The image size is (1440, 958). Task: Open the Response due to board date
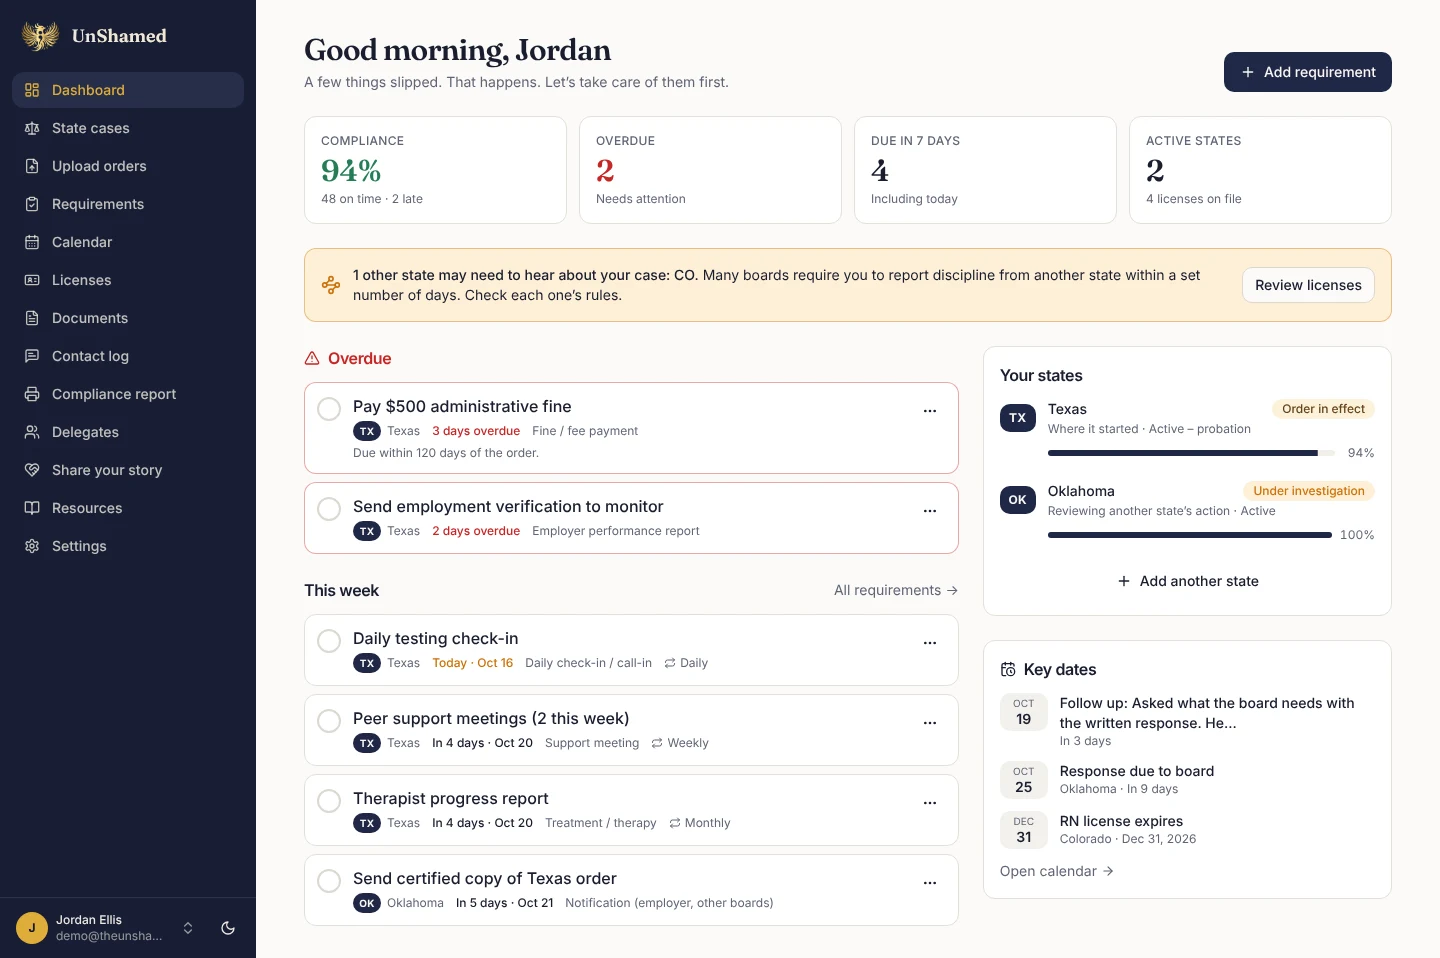[x=1187, y=779]
